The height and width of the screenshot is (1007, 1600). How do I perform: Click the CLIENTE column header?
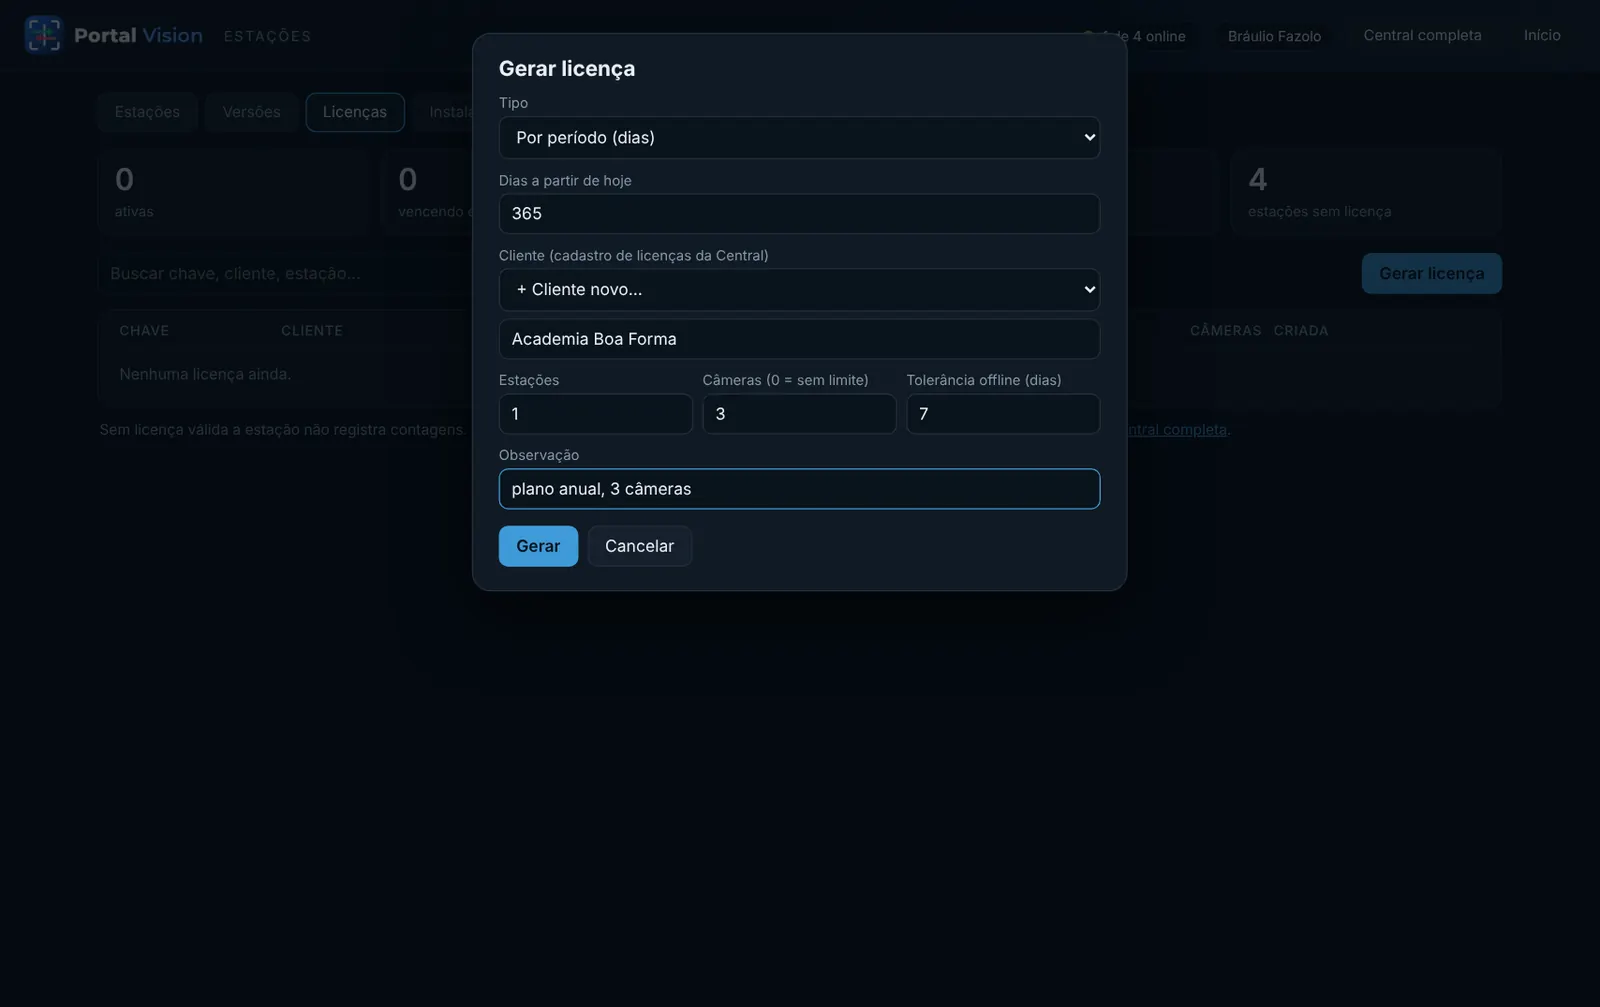click(312, 331)
